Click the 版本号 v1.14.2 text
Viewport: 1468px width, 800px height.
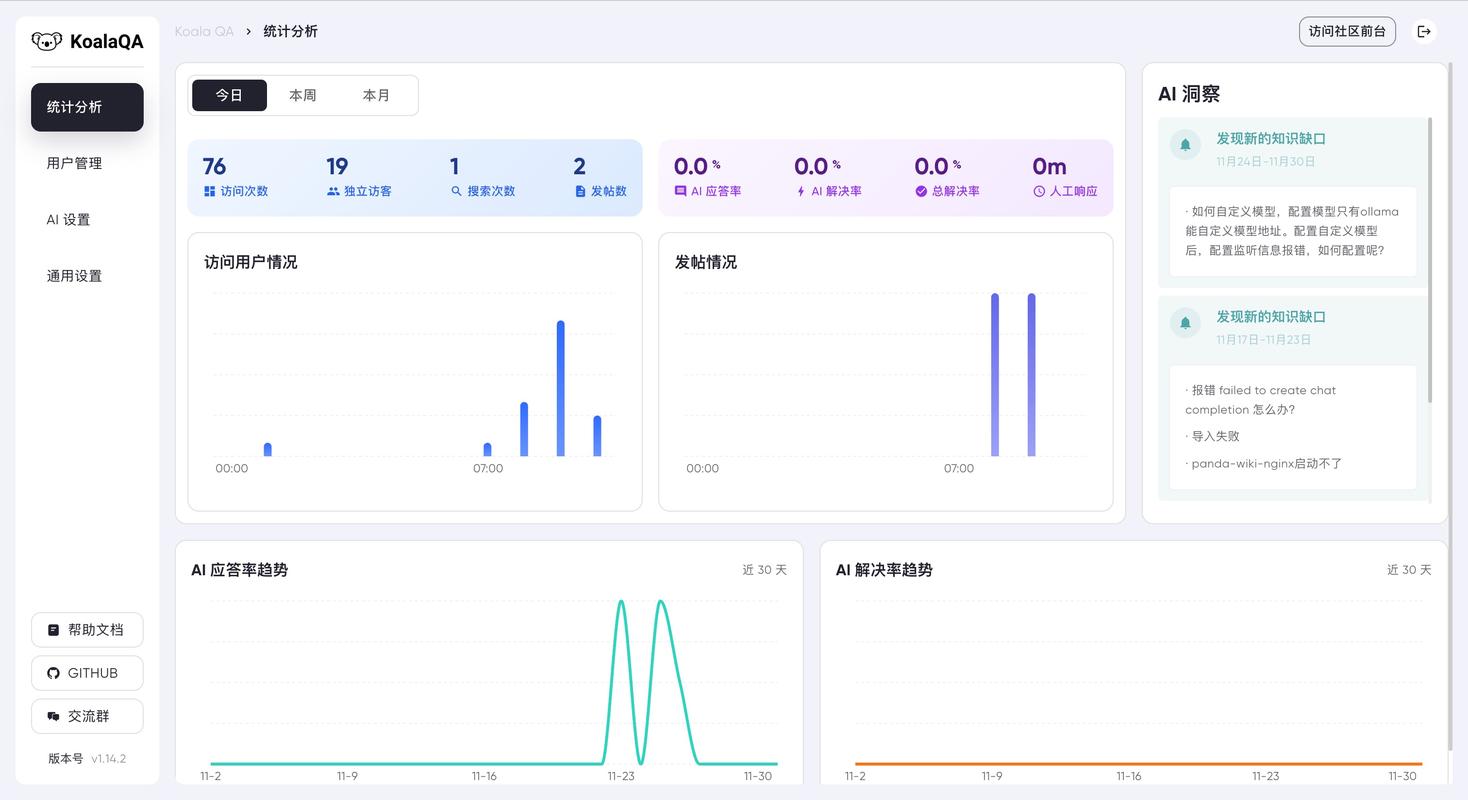(x=87, y=758)
